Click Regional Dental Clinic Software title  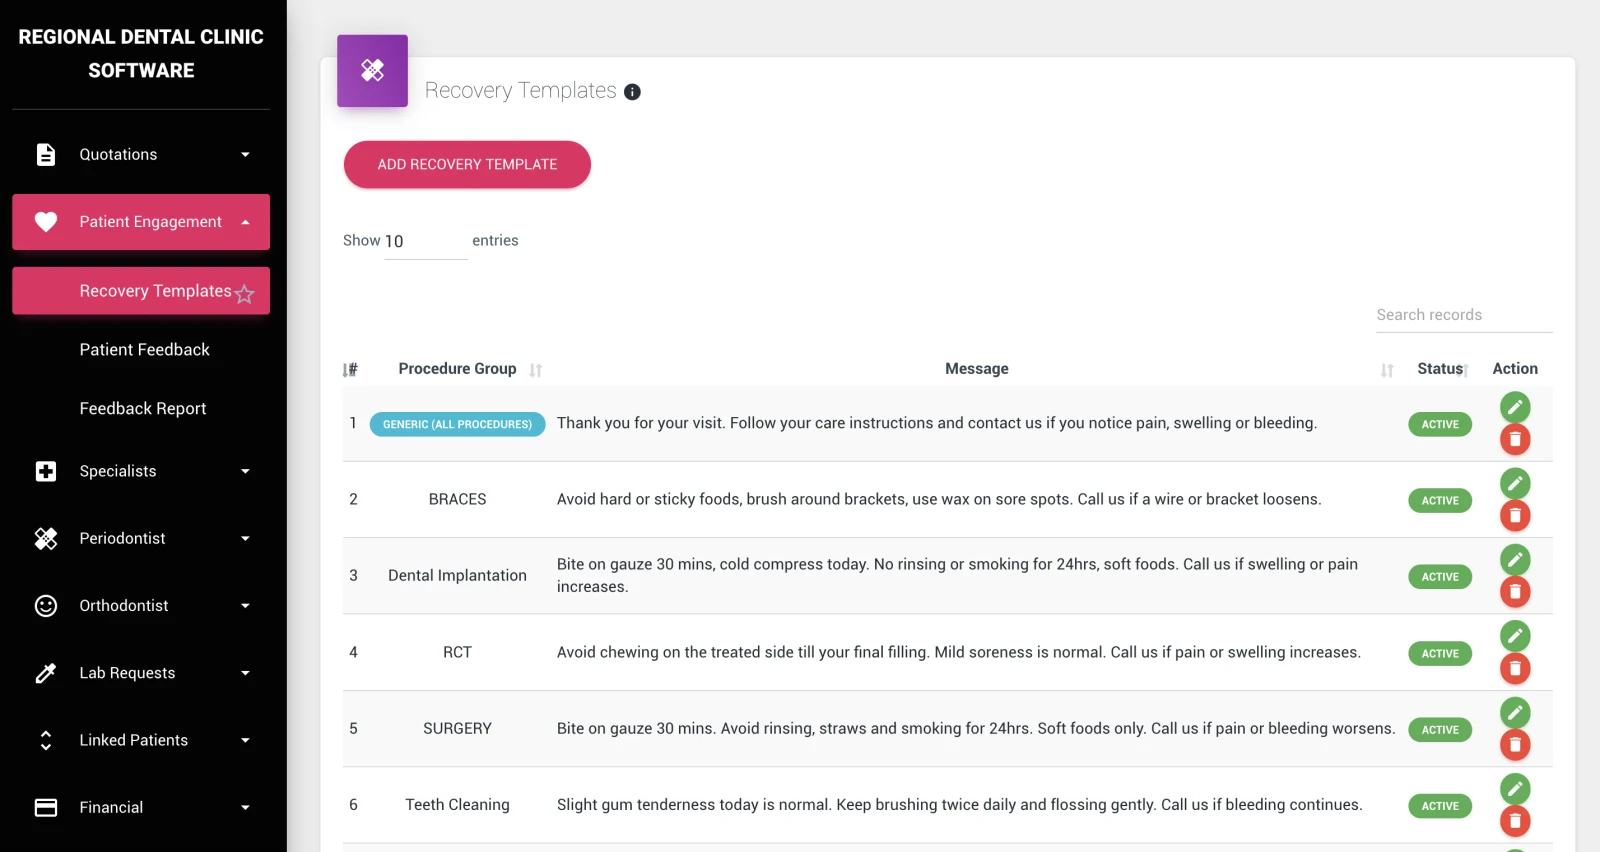(141, 54)
